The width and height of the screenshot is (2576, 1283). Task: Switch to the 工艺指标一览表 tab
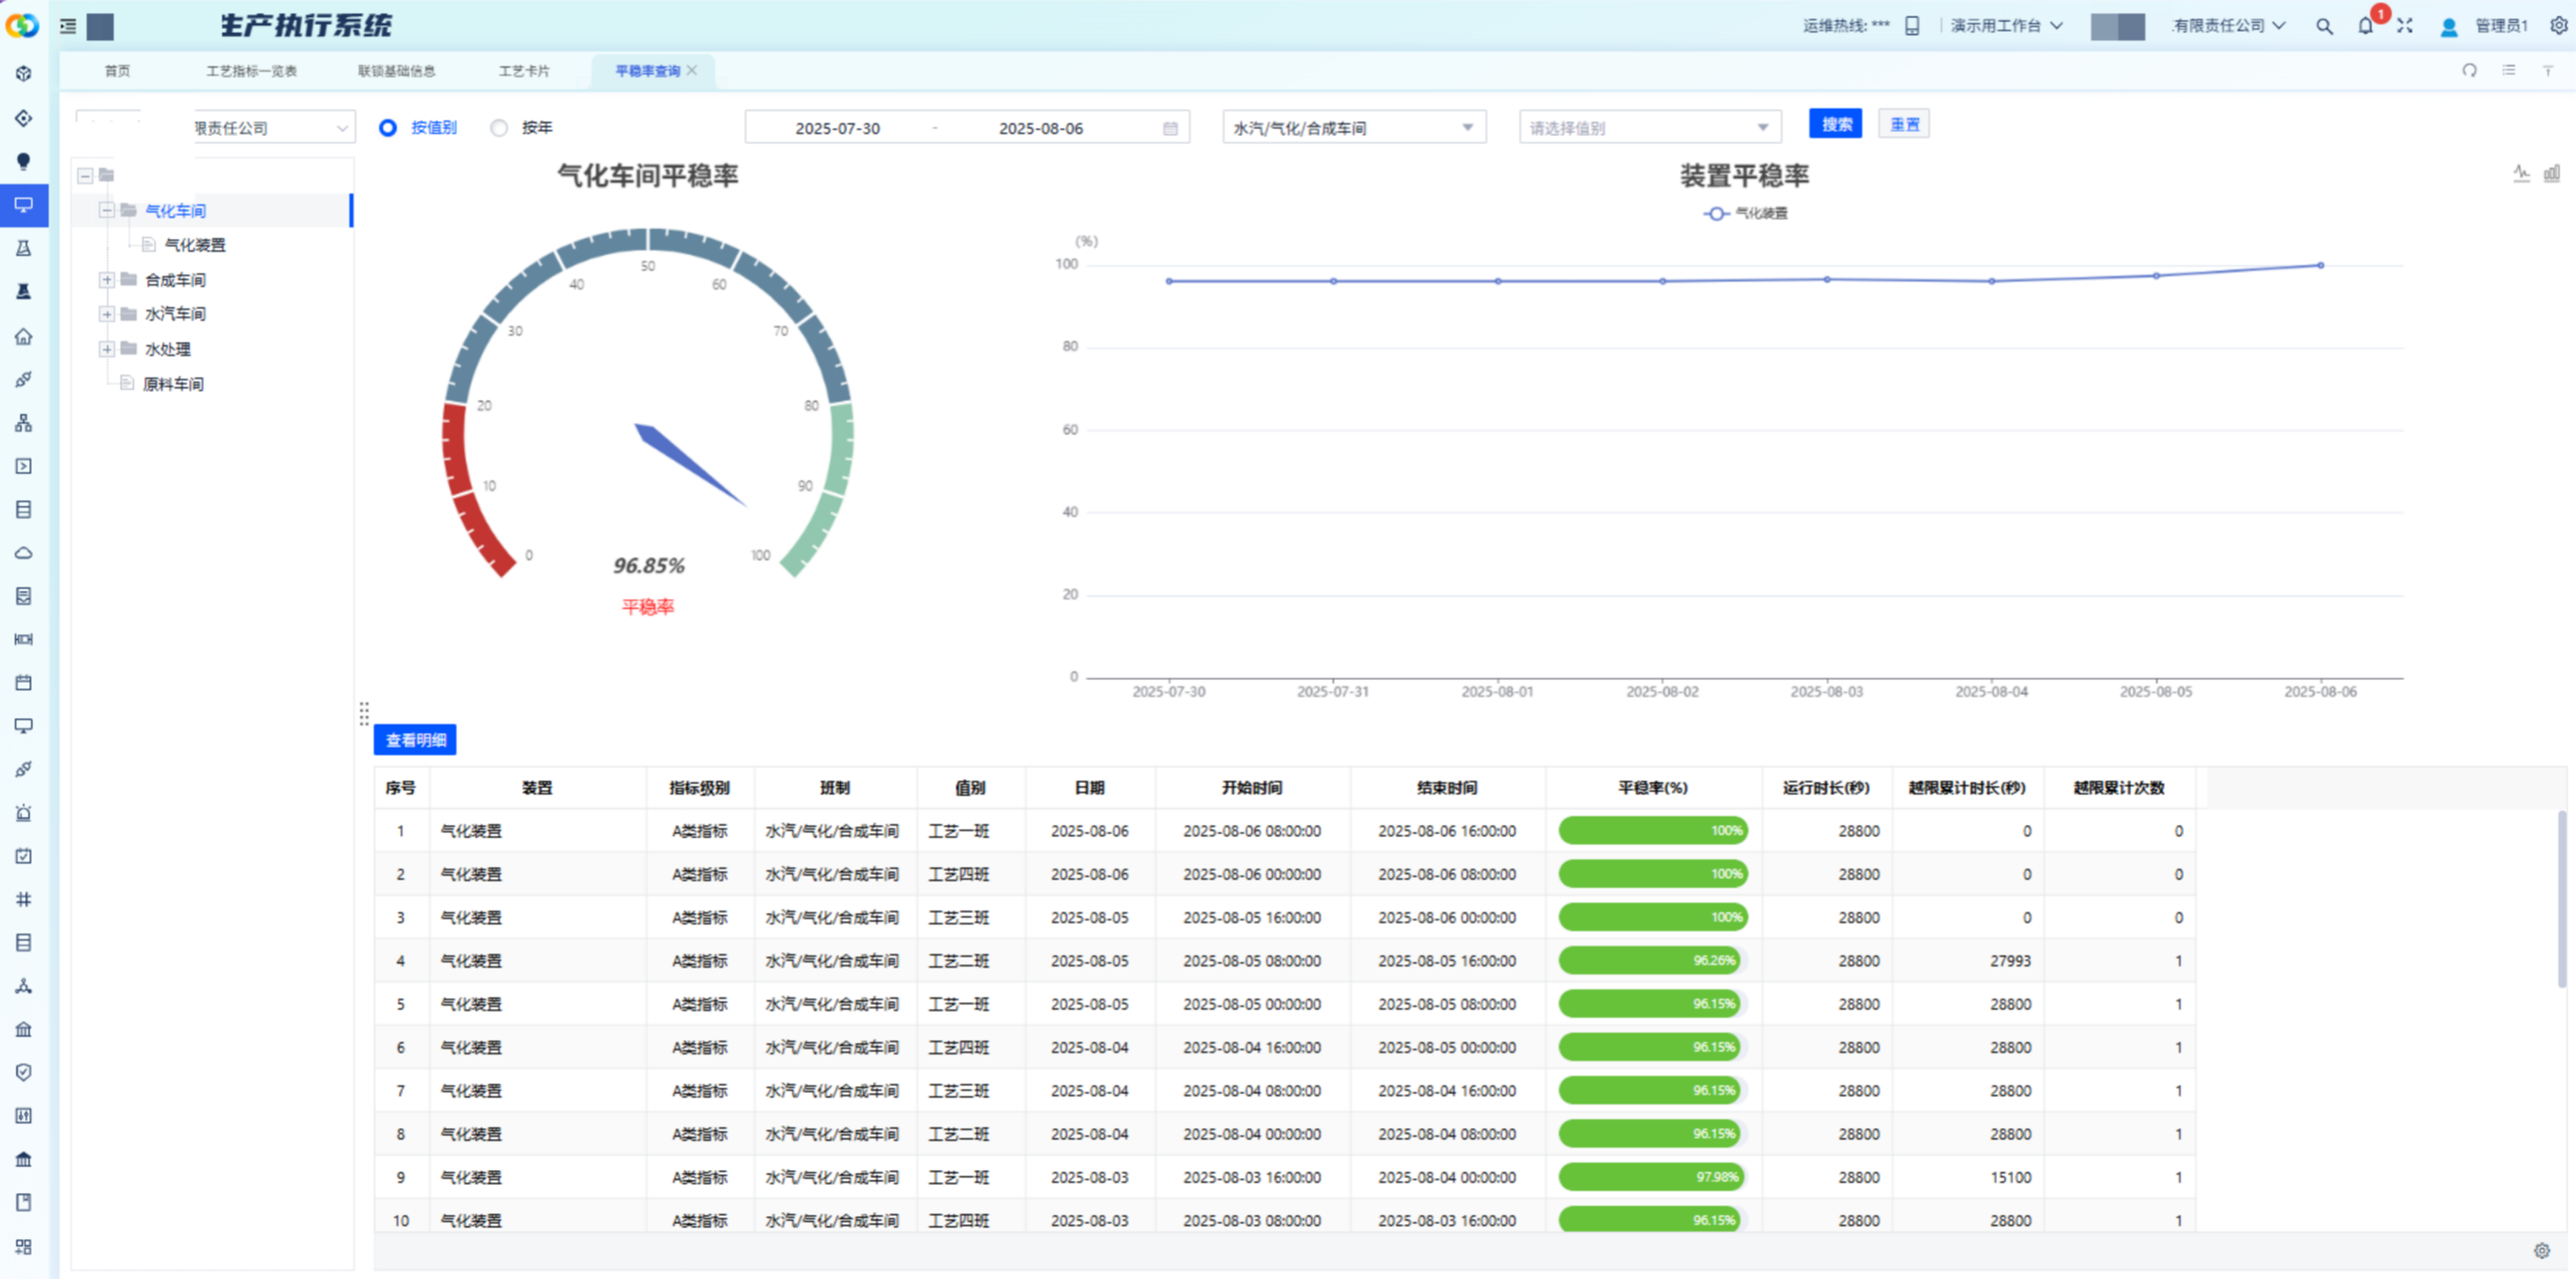(251, 71)
